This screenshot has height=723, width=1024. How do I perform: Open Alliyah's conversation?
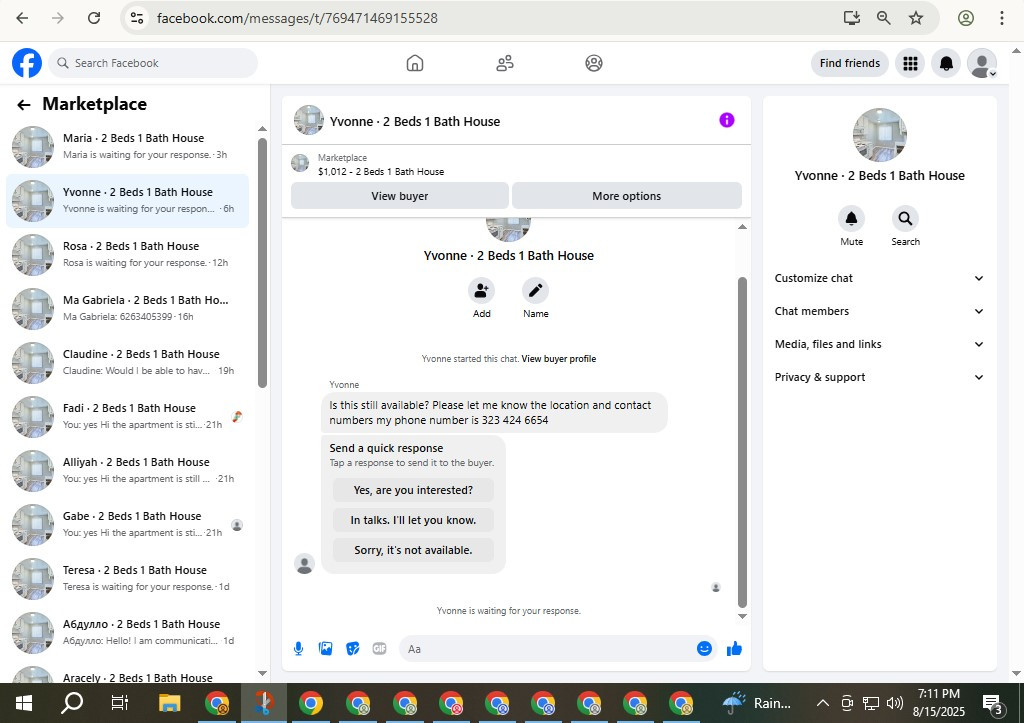click(x=128, y=471)
